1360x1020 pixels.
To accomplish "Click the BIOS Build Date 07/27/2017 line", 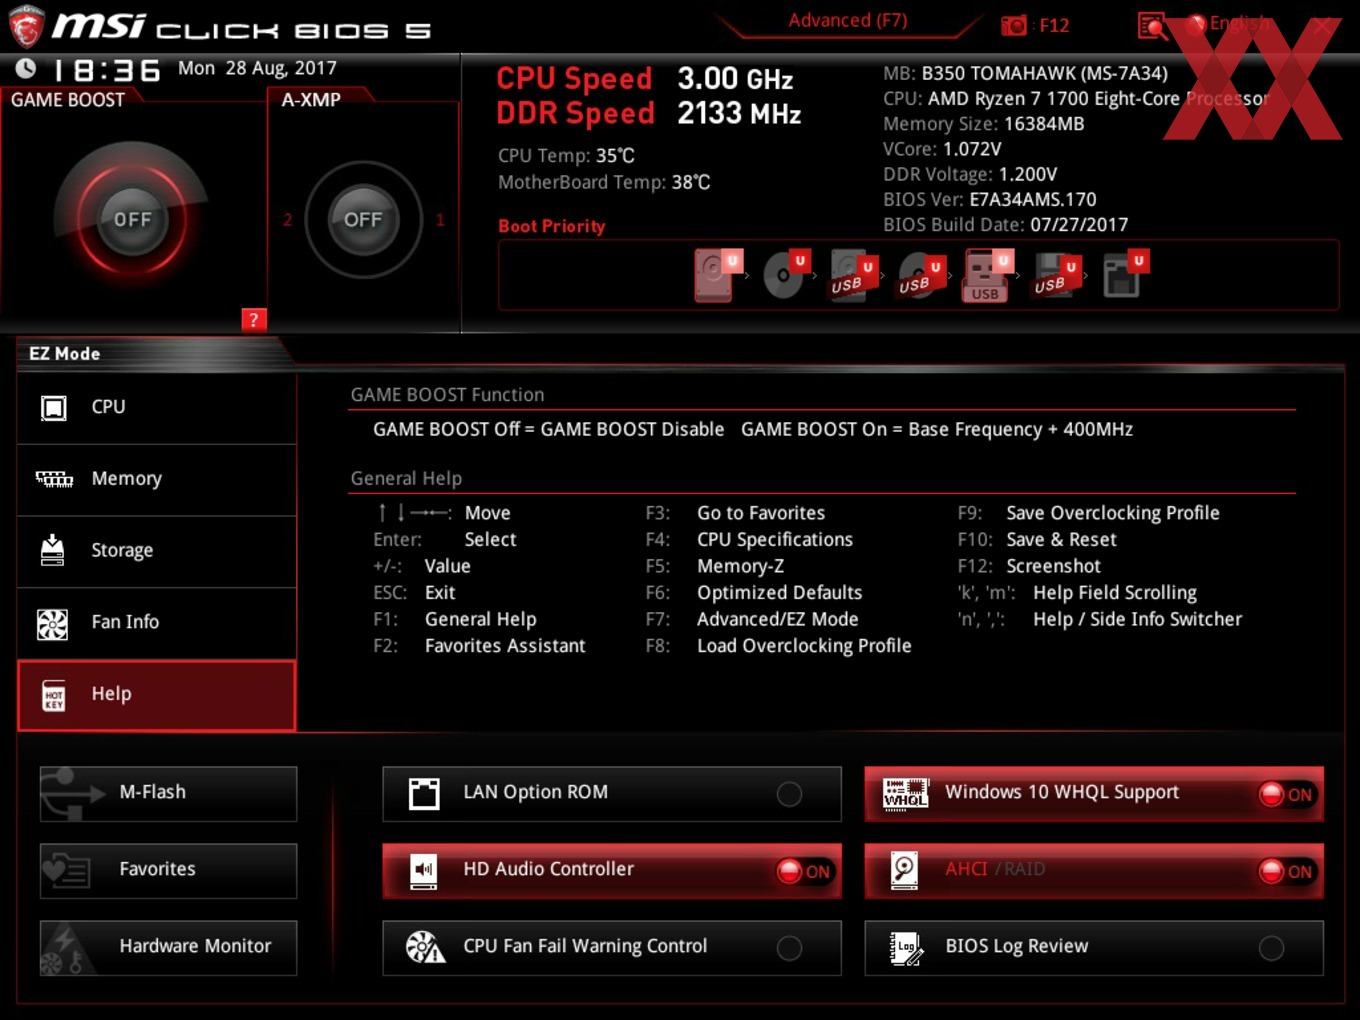I will 1006,225.
